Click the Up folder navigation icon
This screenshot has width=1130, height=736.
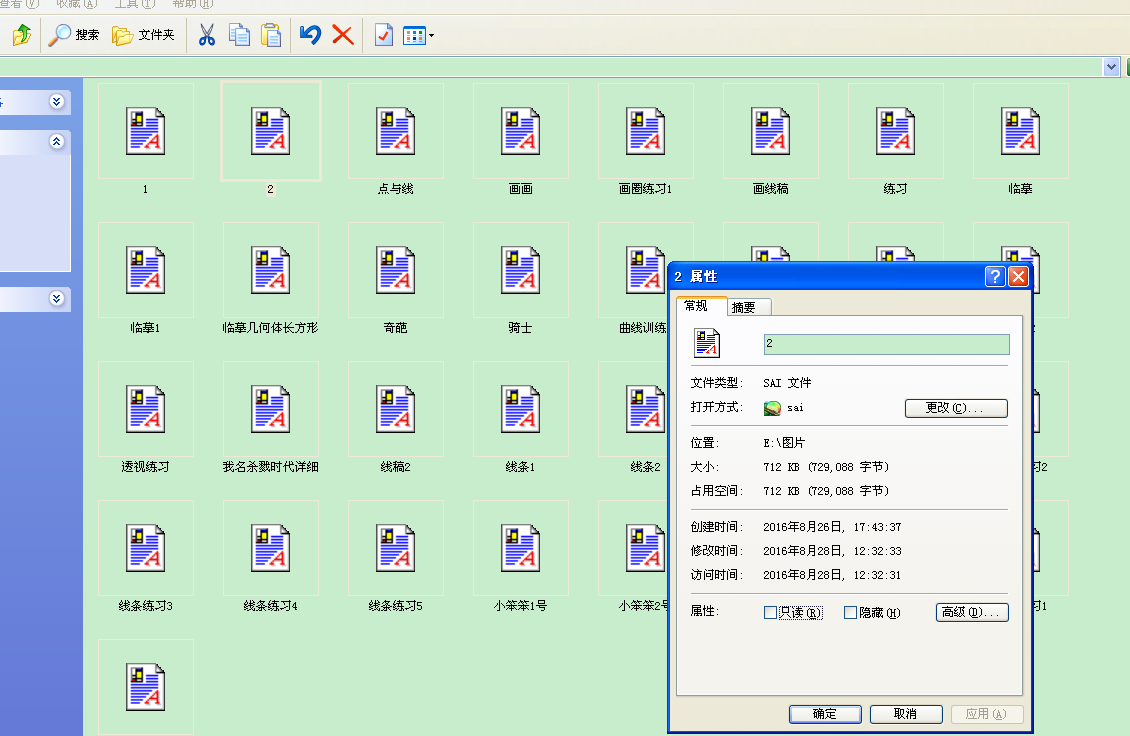click(x=20, y=35)
